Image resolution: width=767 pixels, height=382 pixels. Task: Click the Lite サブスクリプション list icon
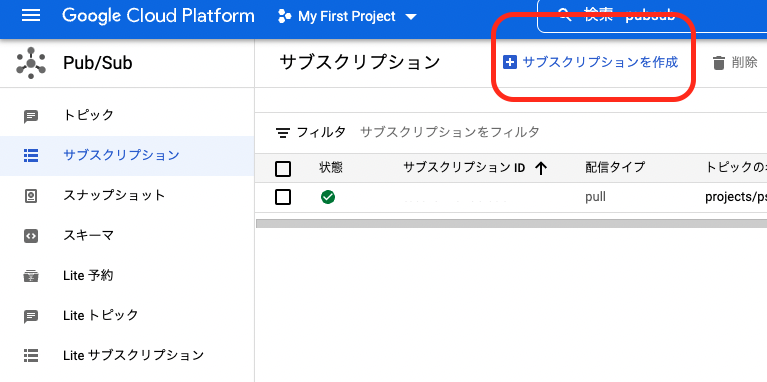coord(31,356)
